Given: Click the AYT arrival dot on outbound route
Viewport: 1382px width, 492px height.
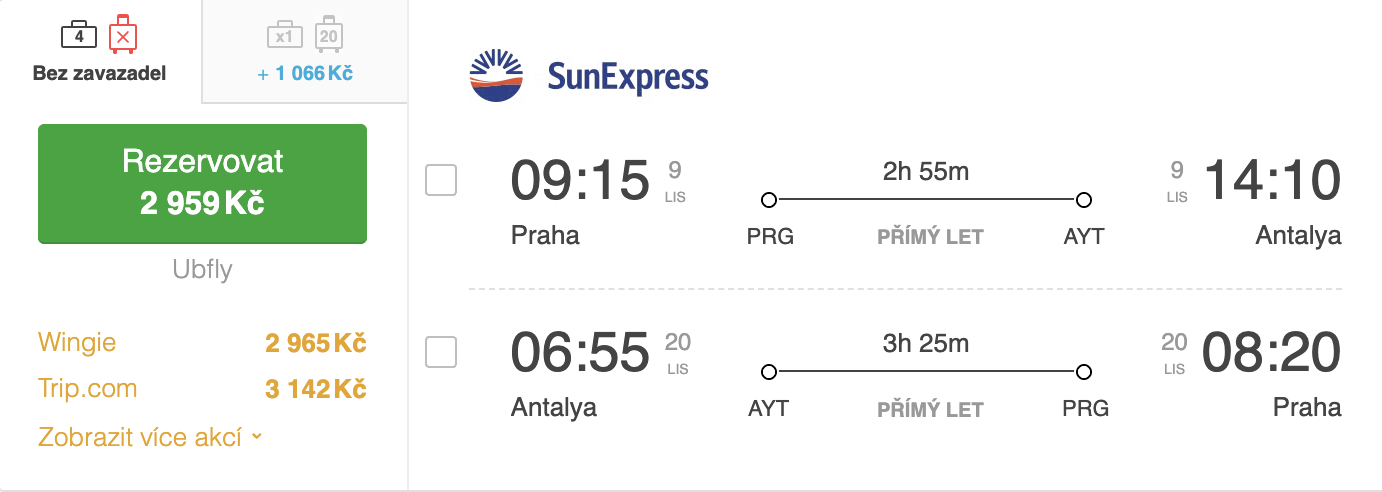Looking at the screenshot, I should coord(1084,200).
